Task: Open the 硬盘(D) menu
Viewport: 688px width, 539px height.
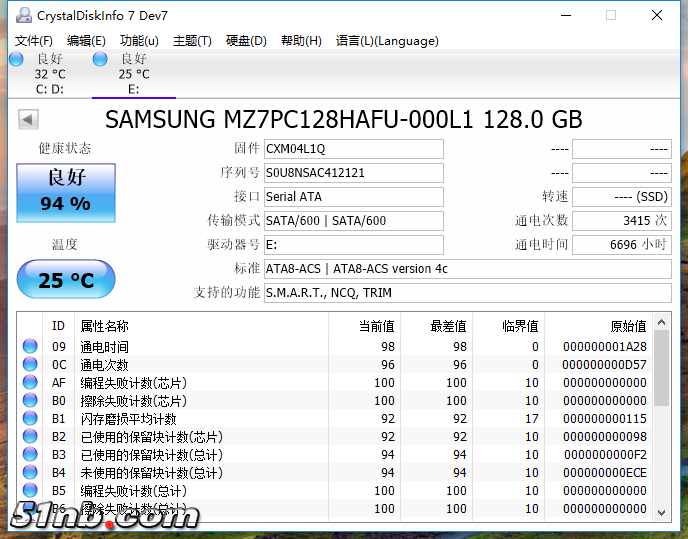Action: tap(246, 41)
